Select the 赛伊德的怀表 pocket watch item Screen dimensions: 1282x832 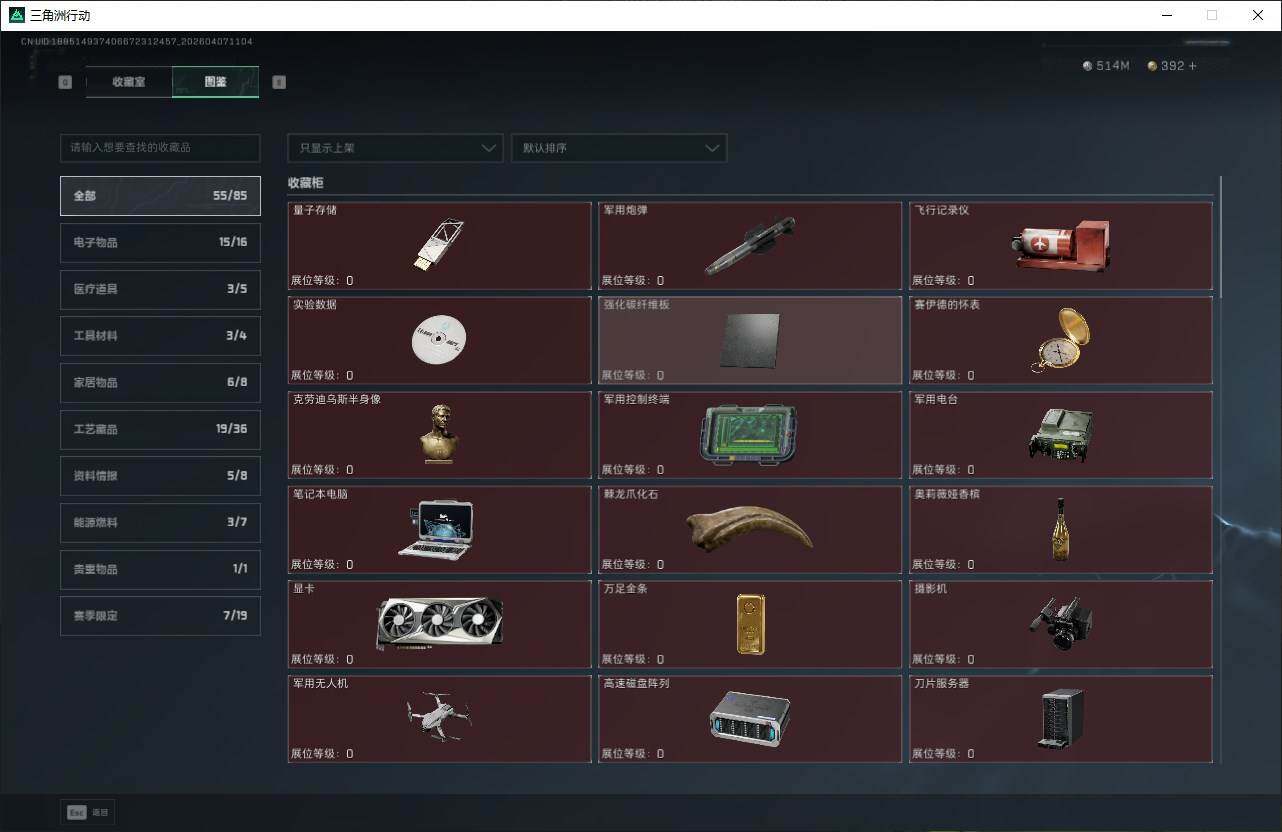tap(1061, 340)
